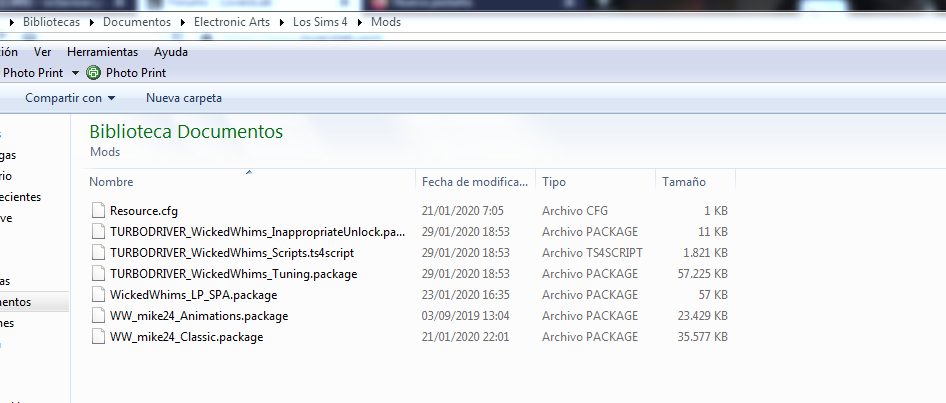The height and width of the screenshot is (403, 946).
Task: Select the highlighted Documentos sidebar item
Action: pyautogui.click(x=33, y=302)
